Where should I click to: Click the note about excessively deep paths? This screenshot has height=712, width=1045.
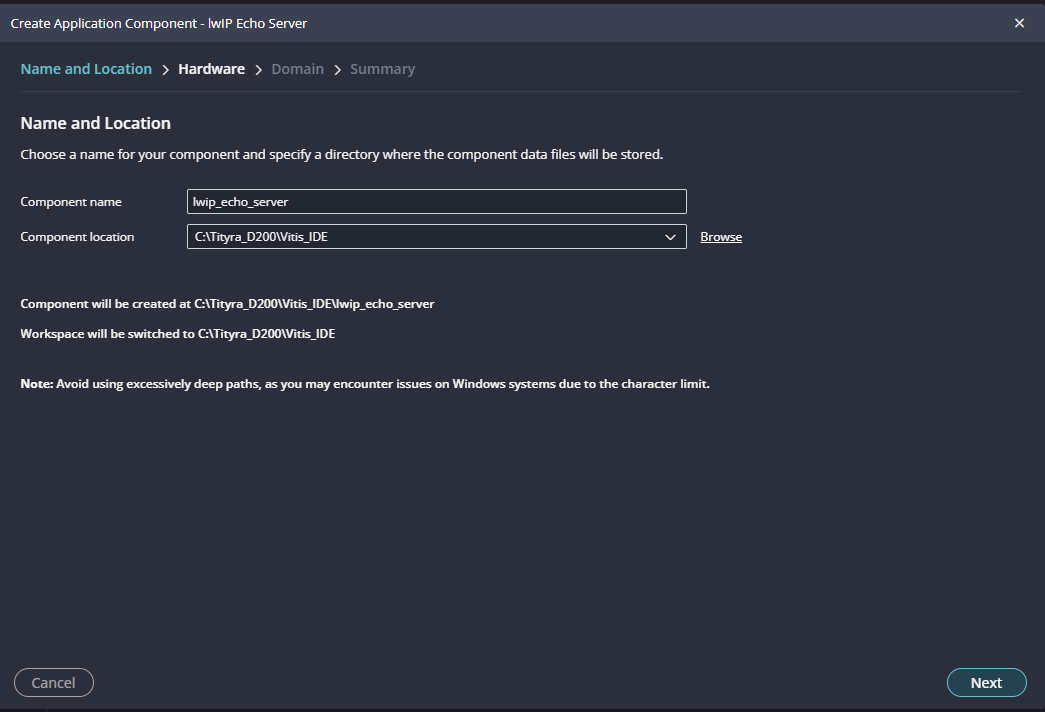(365, 384)
